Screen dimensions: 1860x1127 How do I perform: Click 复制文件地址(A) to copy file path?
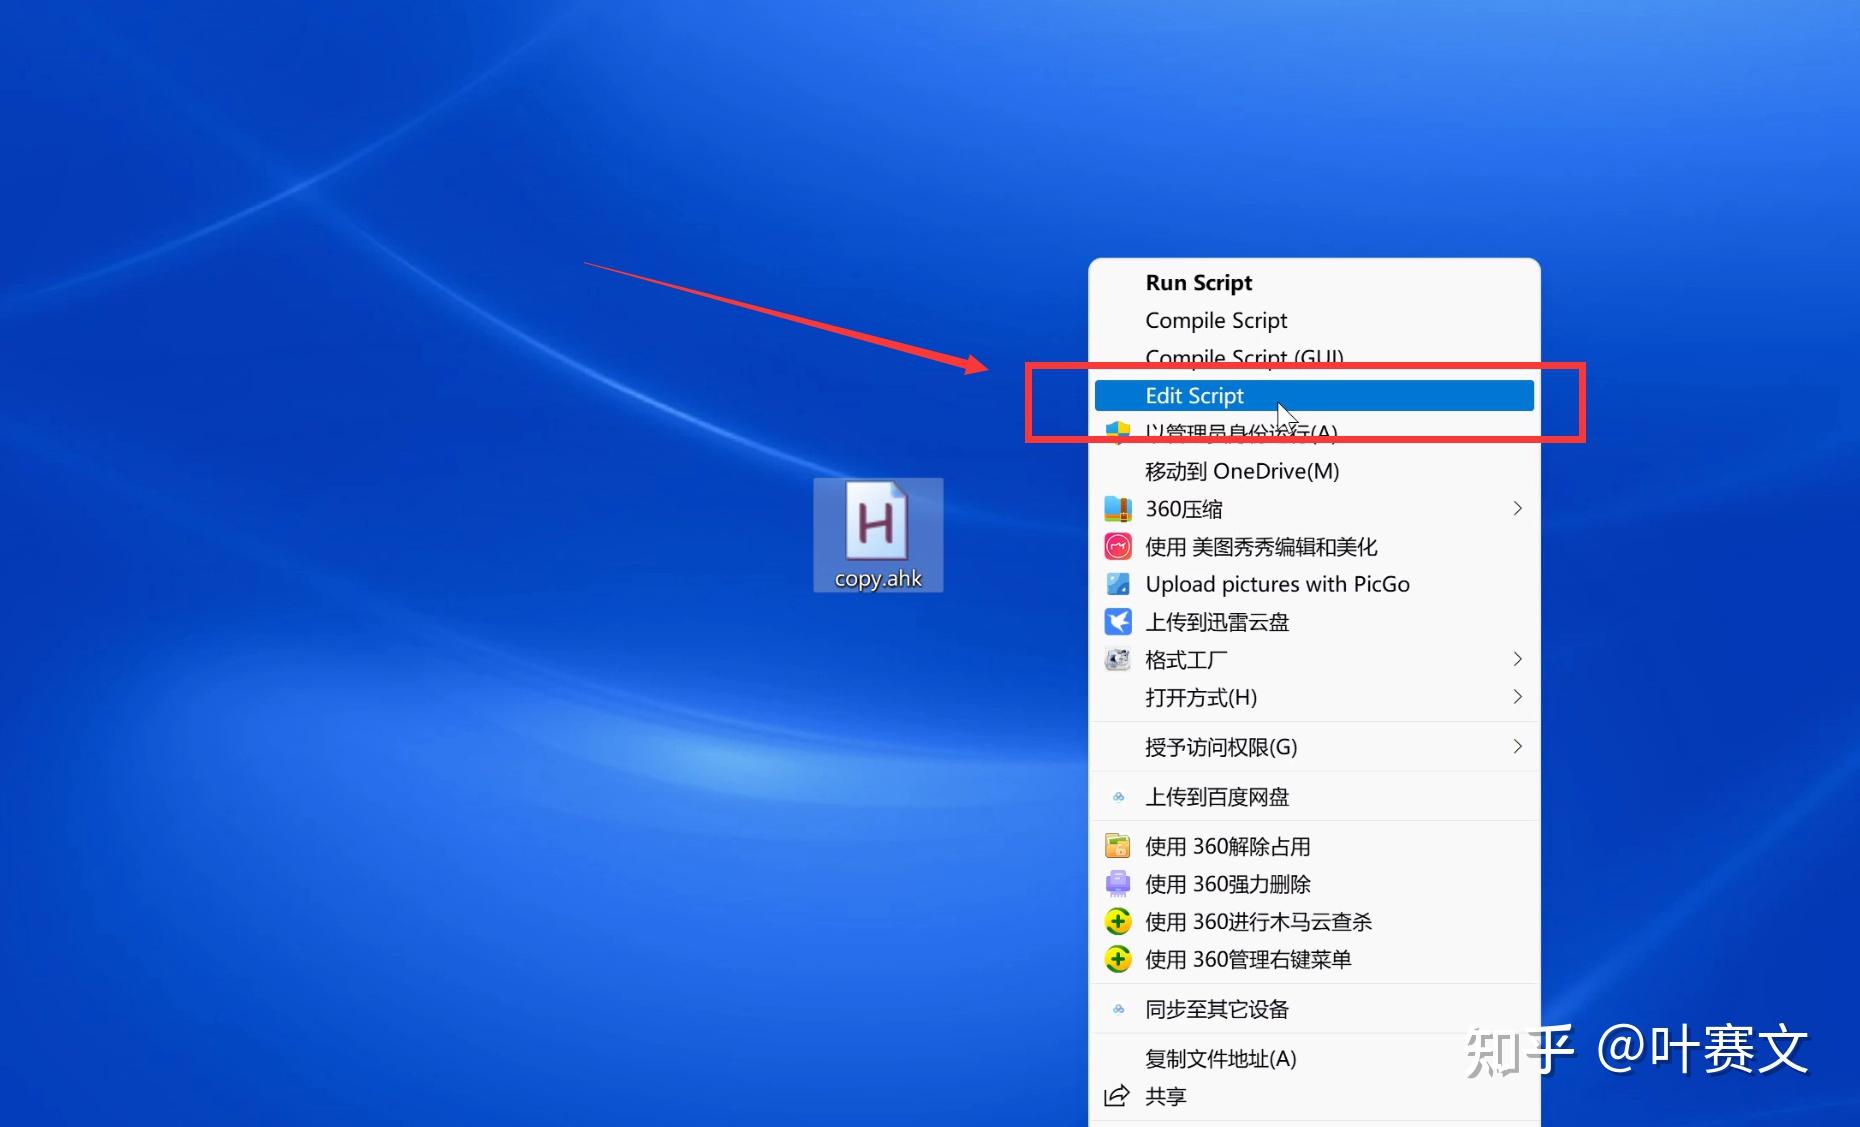1220,1058
